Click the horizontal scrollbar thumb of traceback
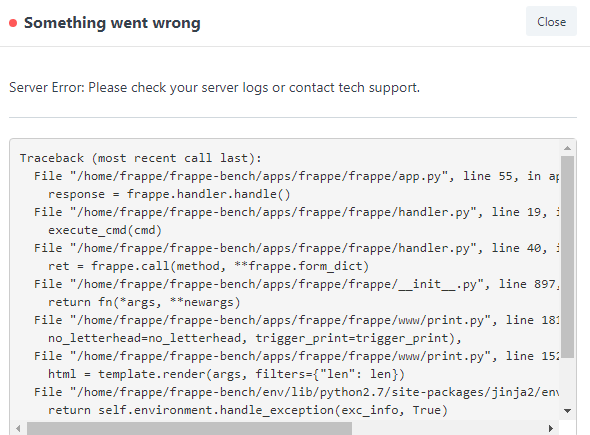Image resolution: width=590 pixels, height=435 pixels. point(189,428)
